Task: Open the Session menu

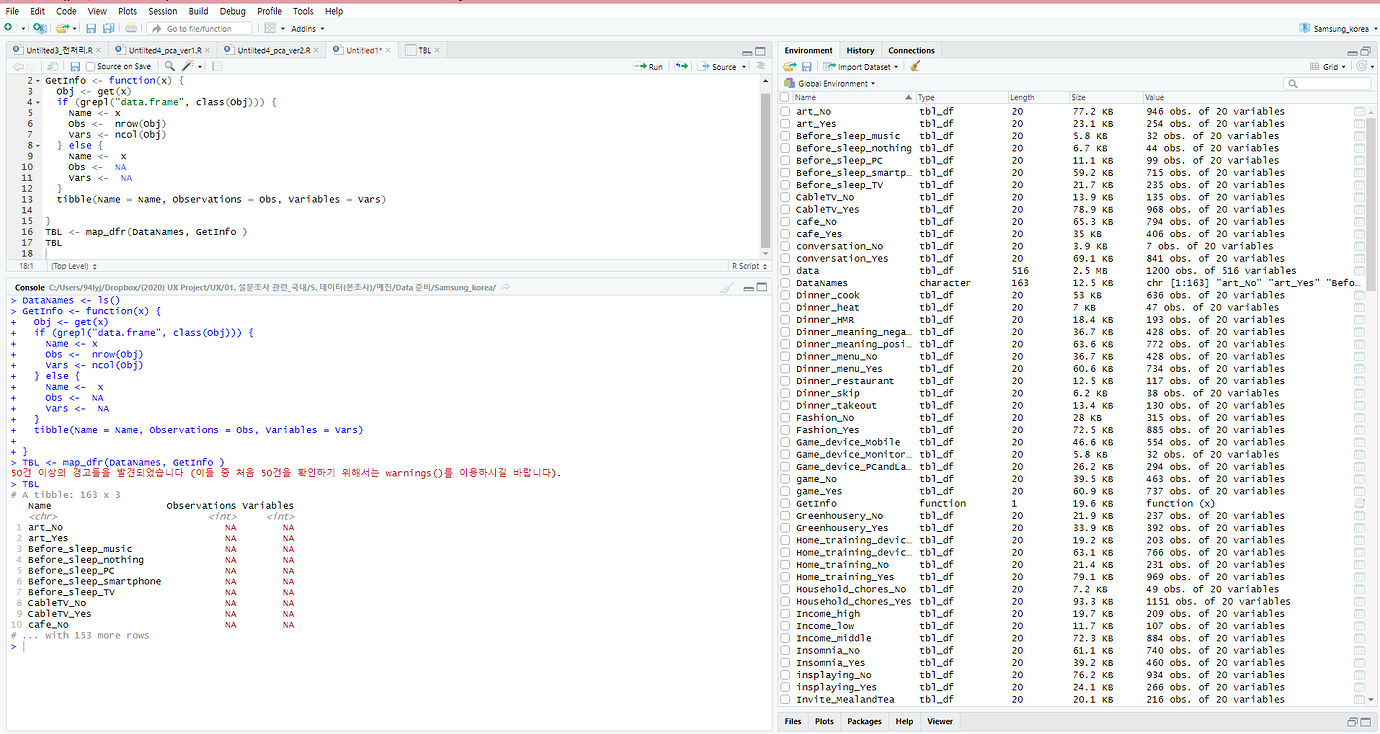Action: [163, 11]
